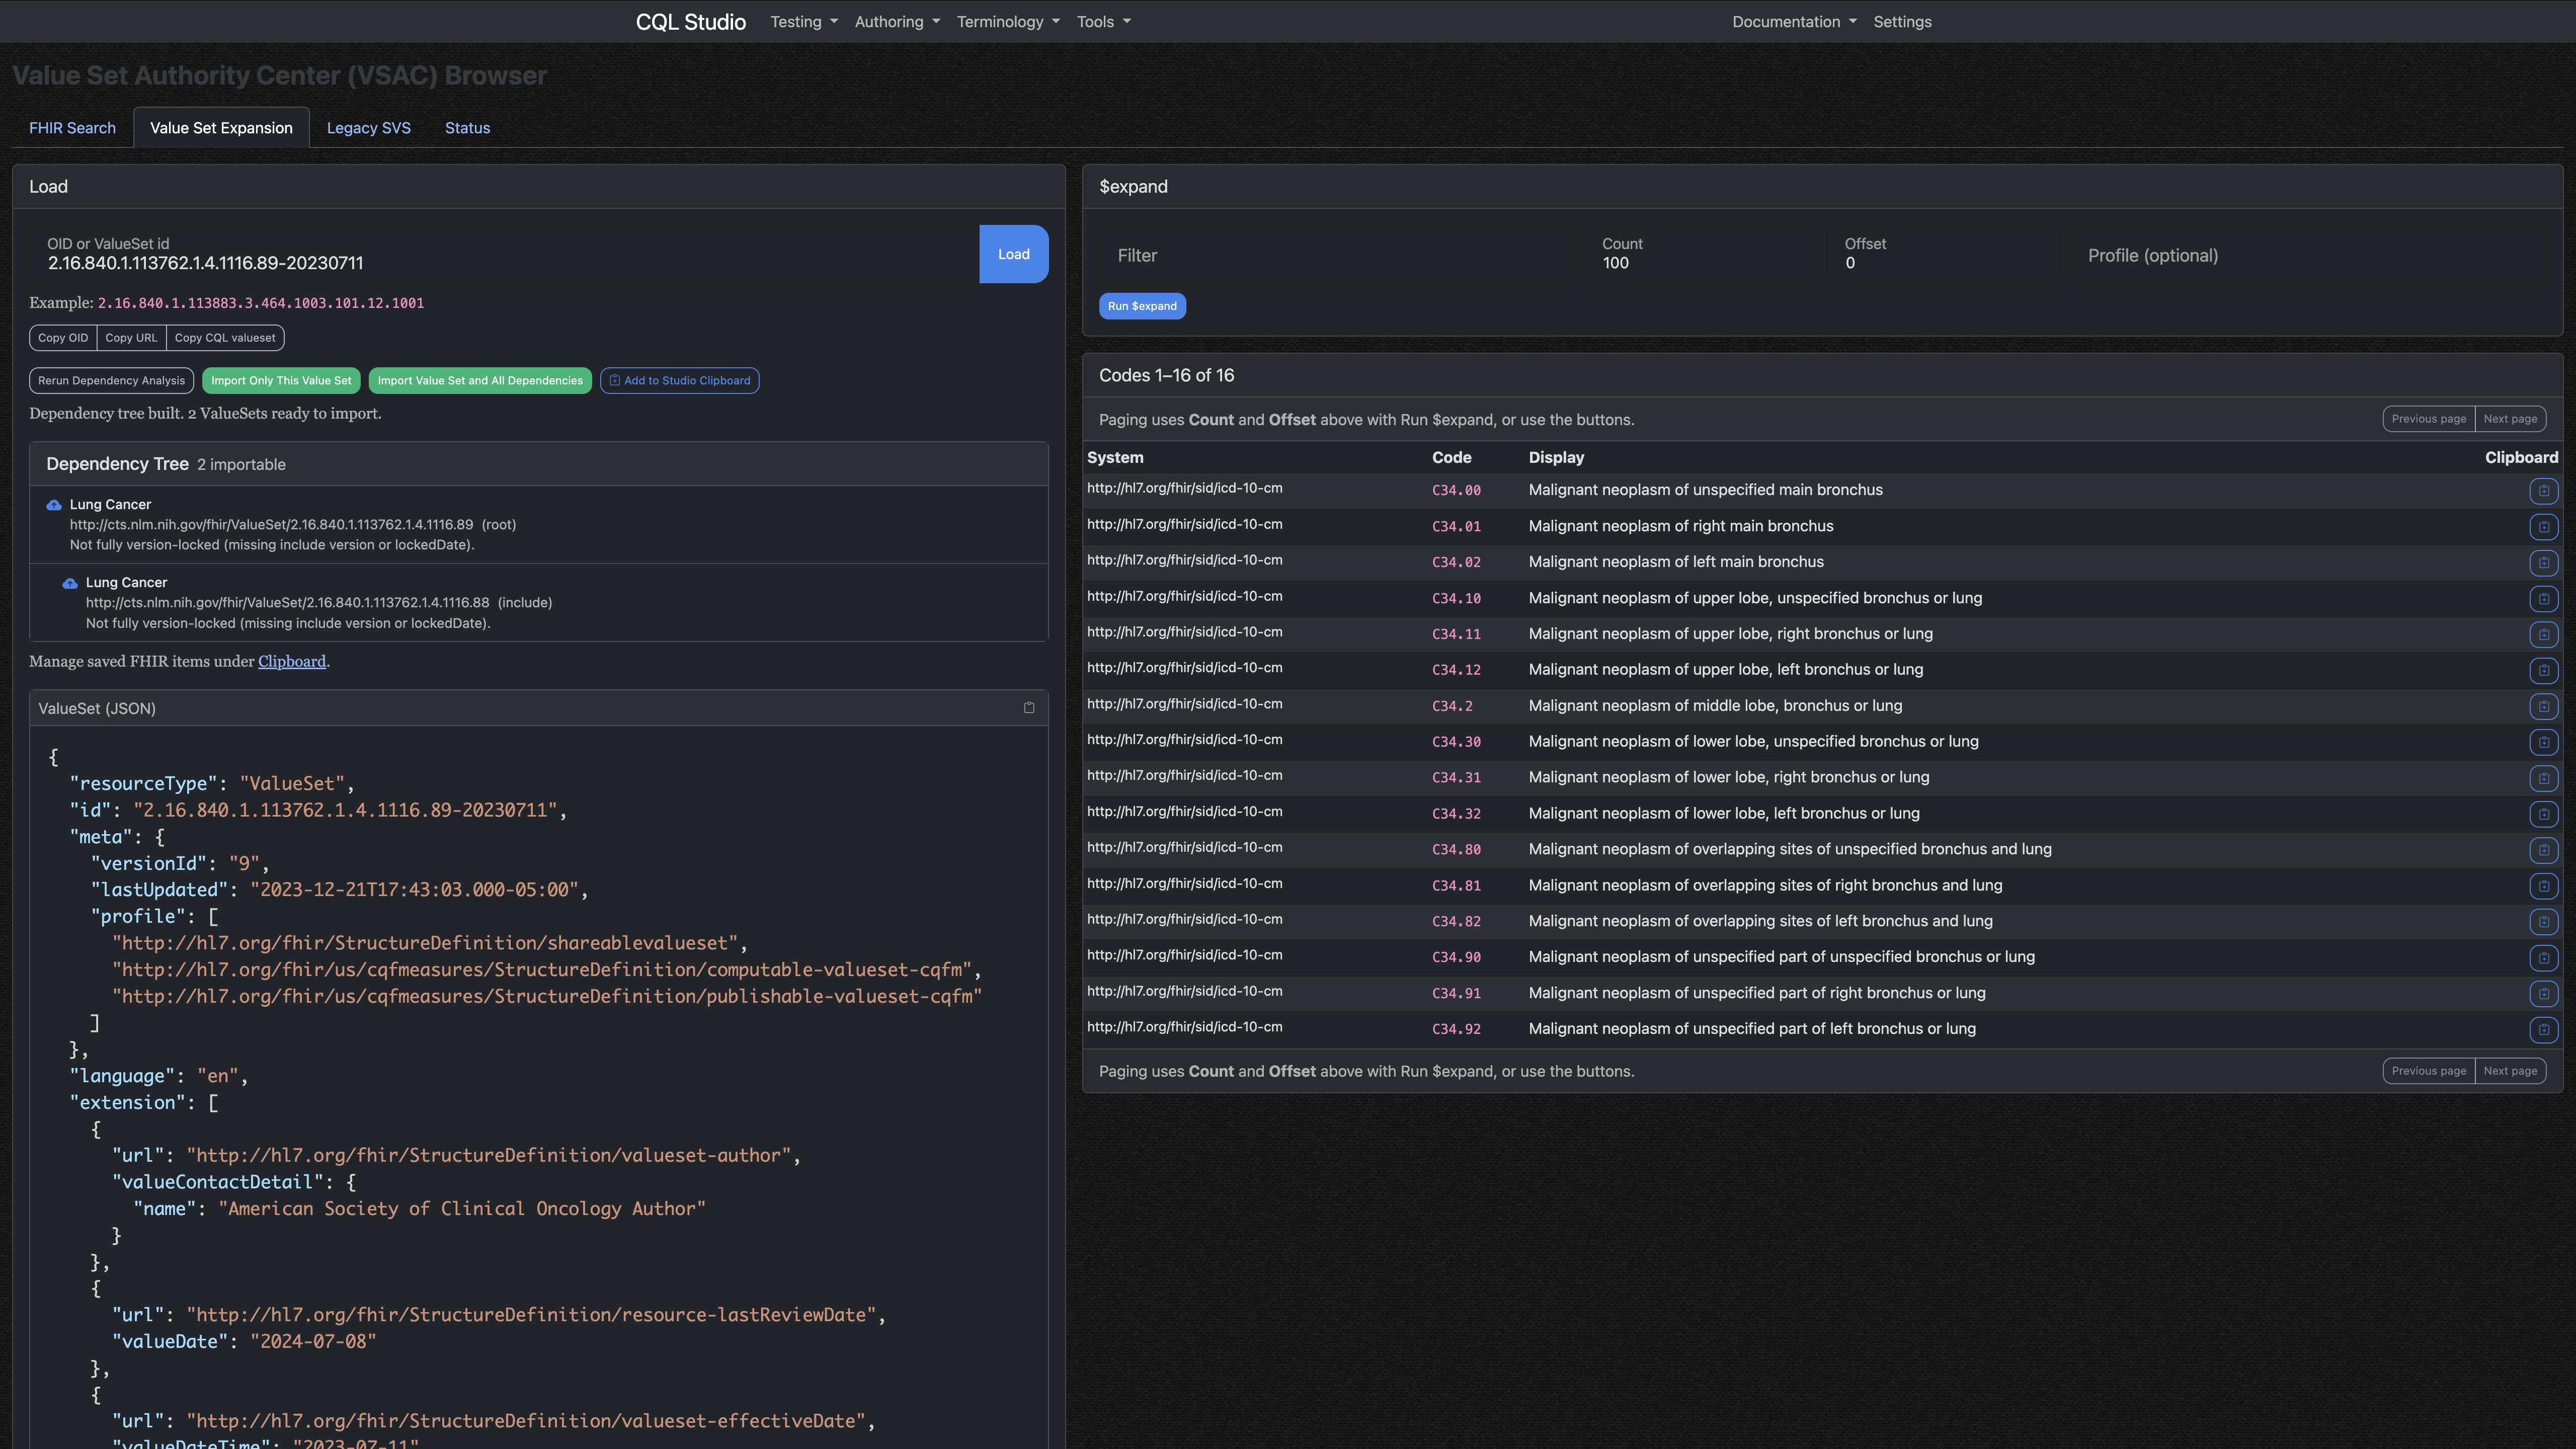2576x1449 pixels.
Task: Open the Status tab
Action: 467,128
